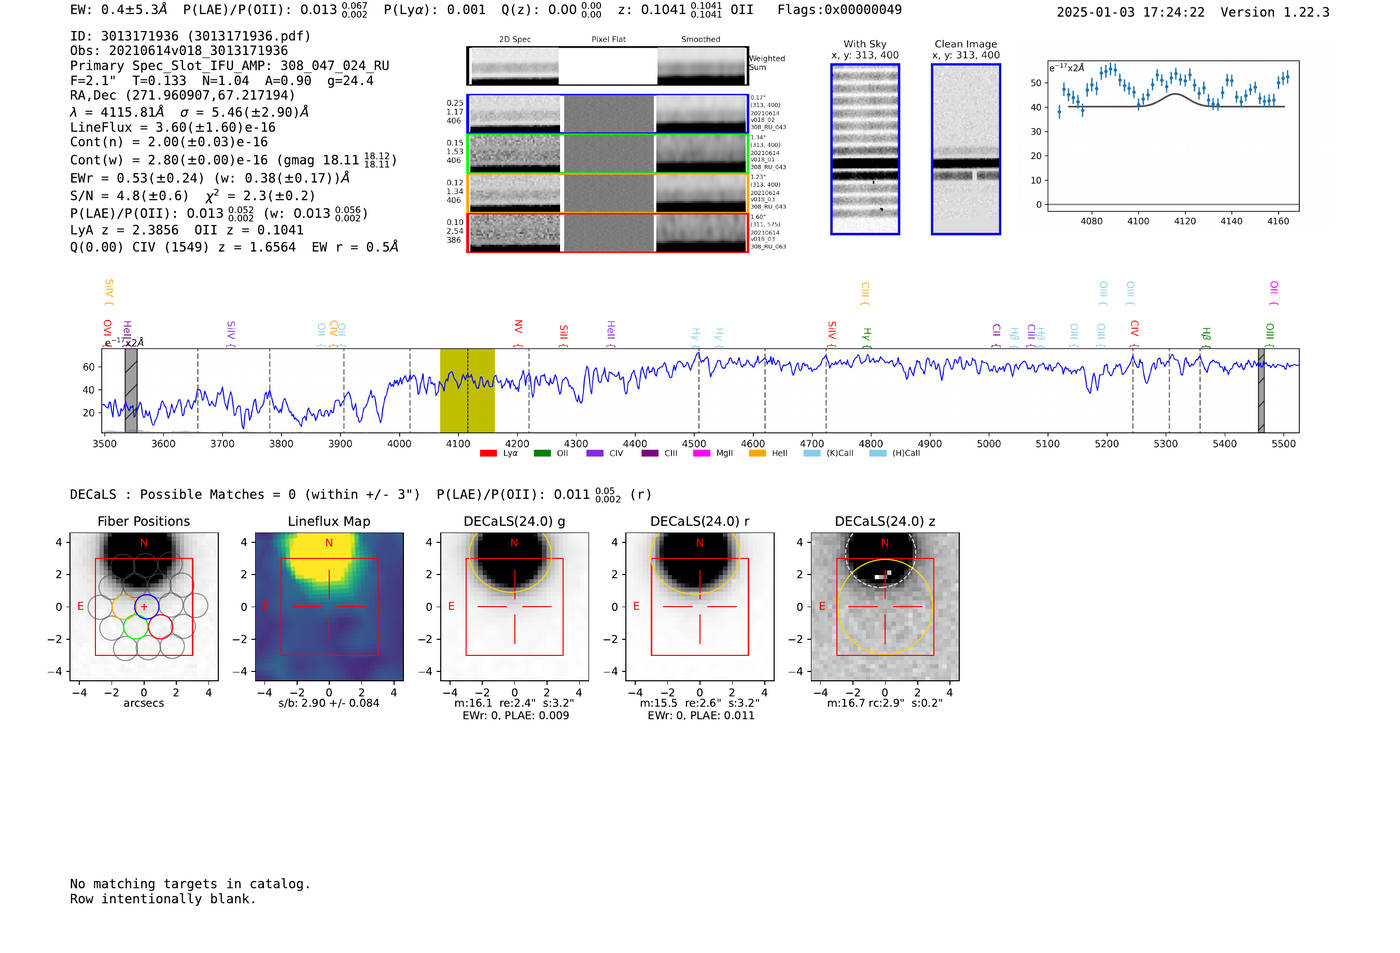Click the magenta OII marker at top right

[x=1273, y=292]
